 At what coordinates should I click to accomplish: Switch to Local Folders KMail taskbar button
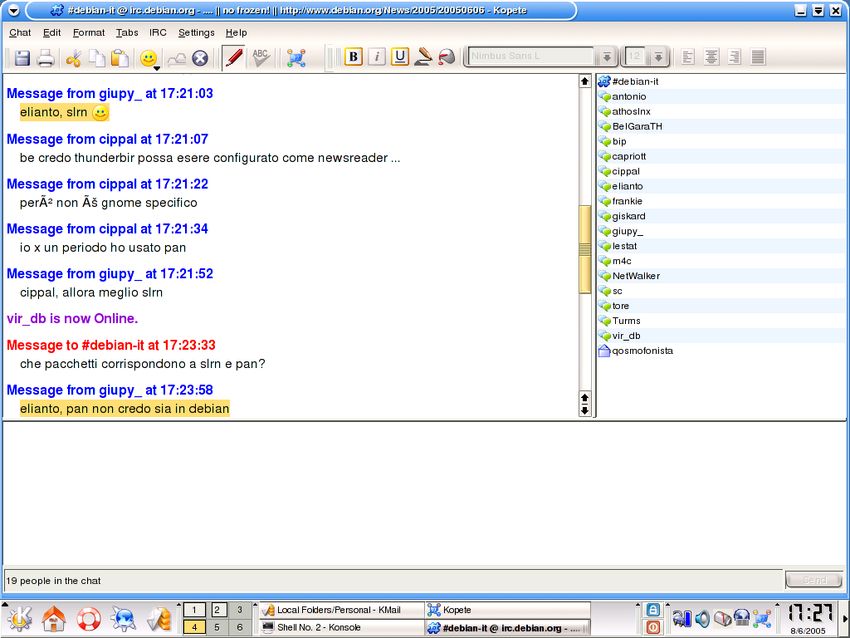(x=339, y=610)
